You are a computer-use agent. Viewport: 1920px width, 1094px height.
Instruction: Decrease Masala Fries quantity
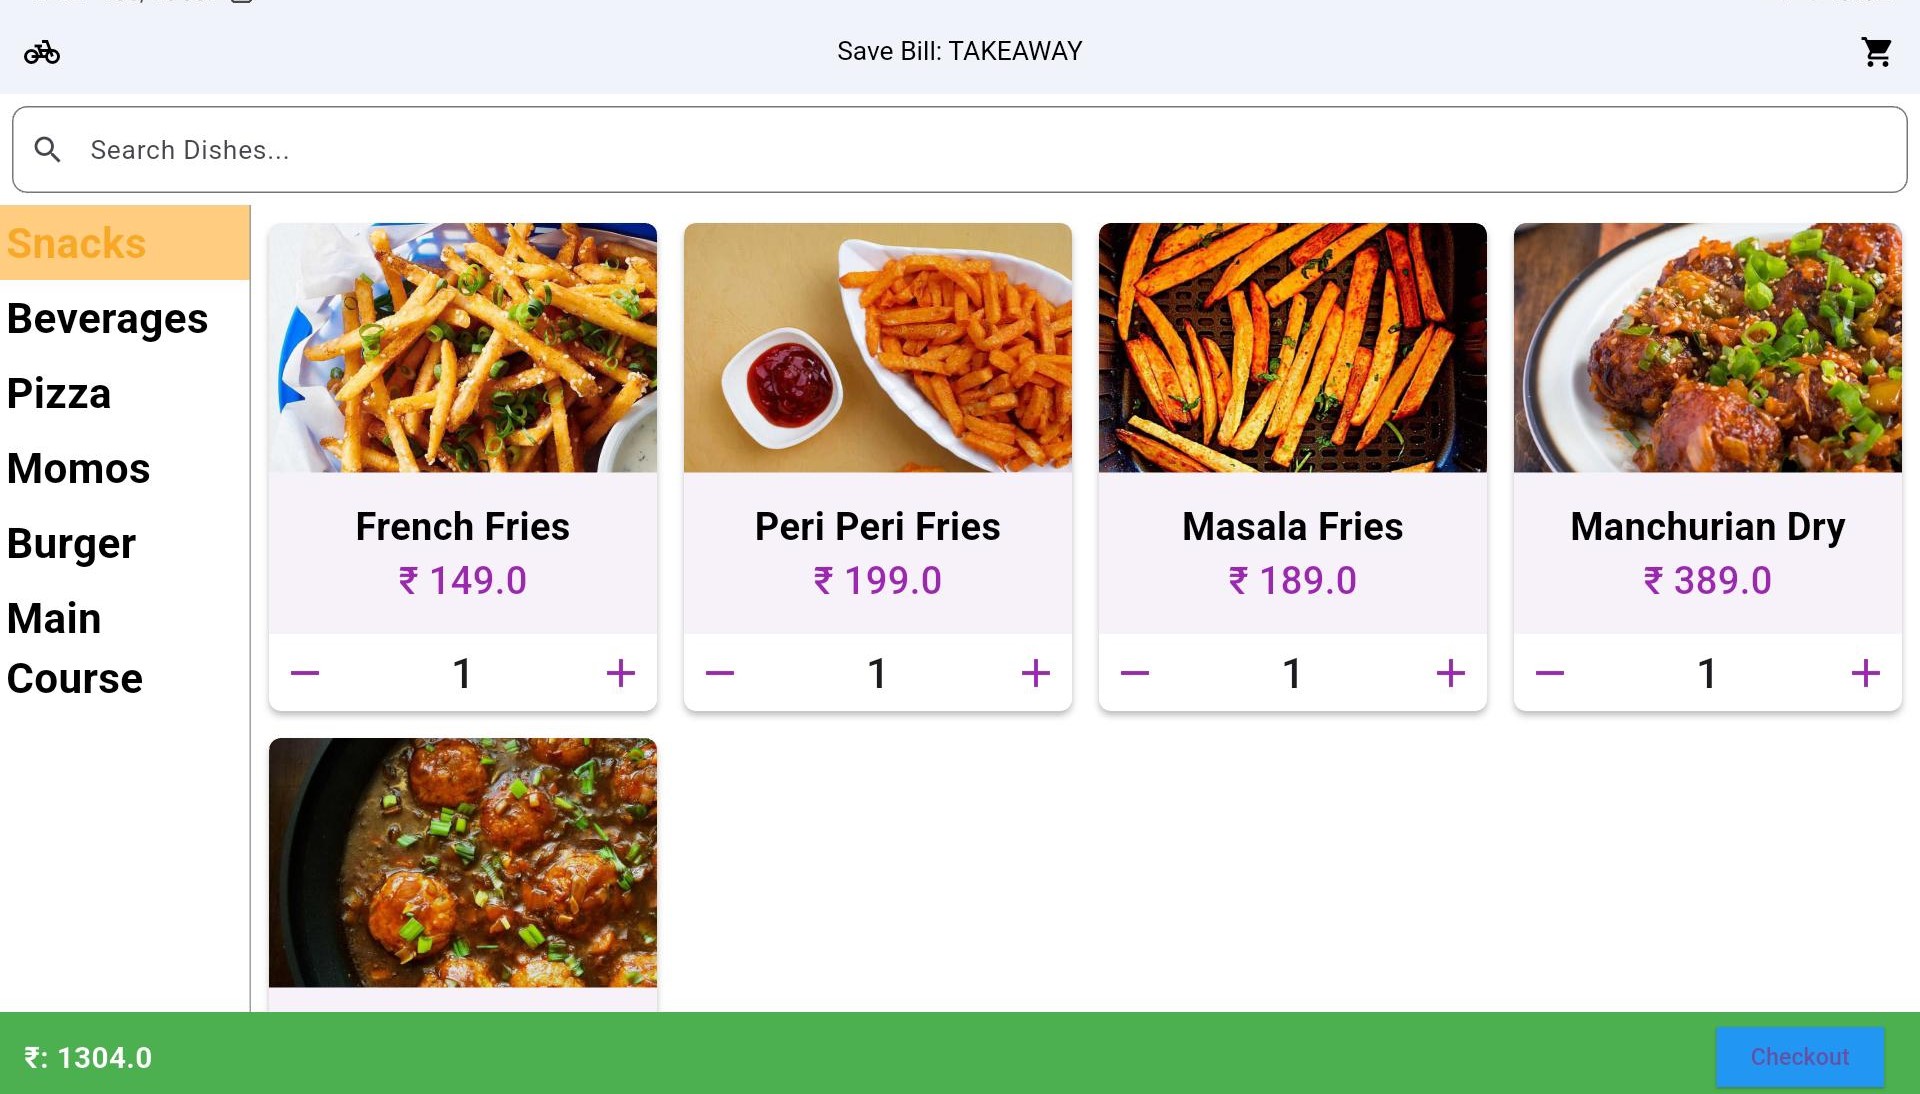[x=1135, y=673]
